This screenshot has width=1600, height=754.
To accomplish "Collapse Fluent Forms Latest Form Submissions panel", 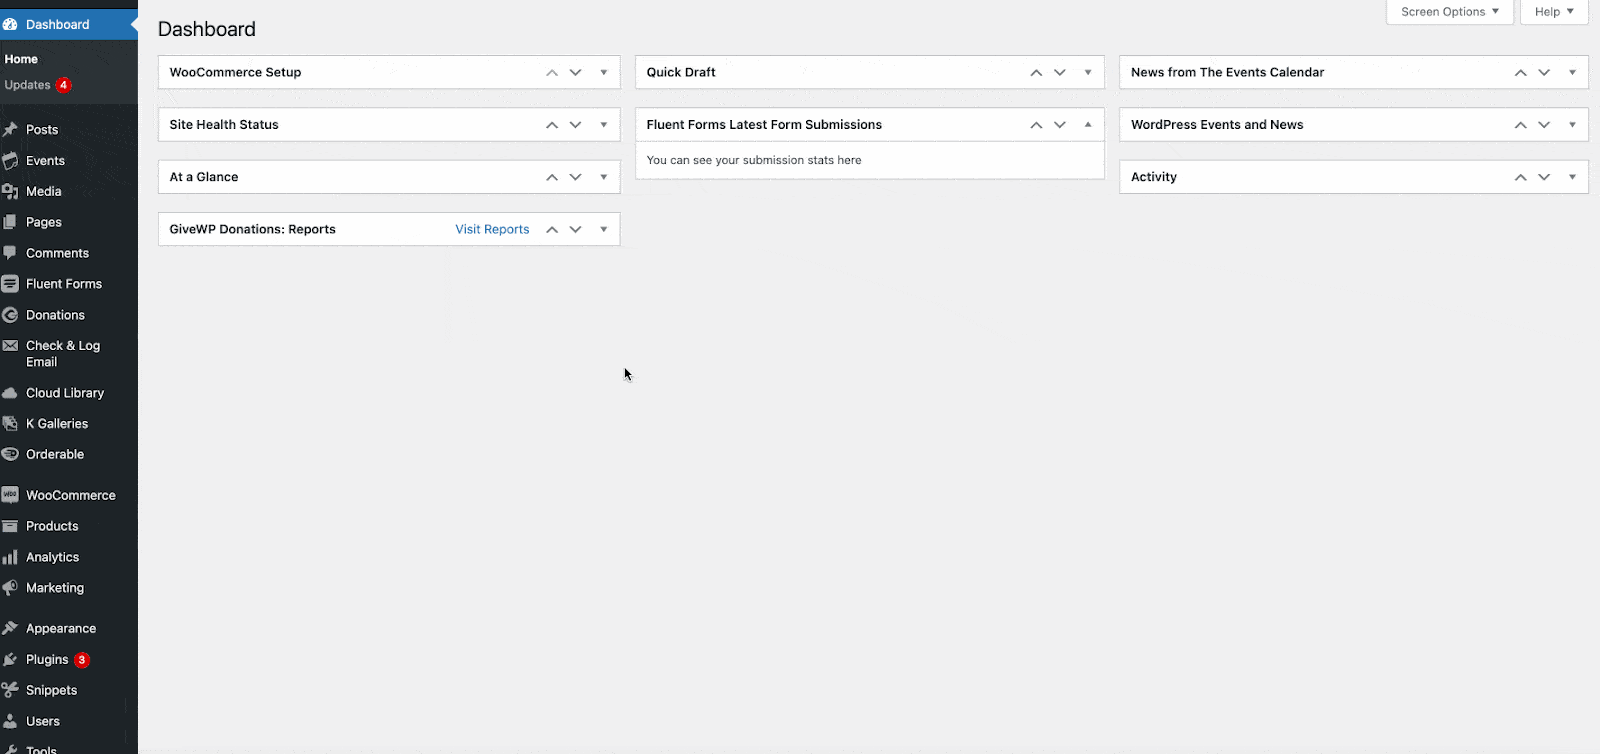I will pos(1088,125).
